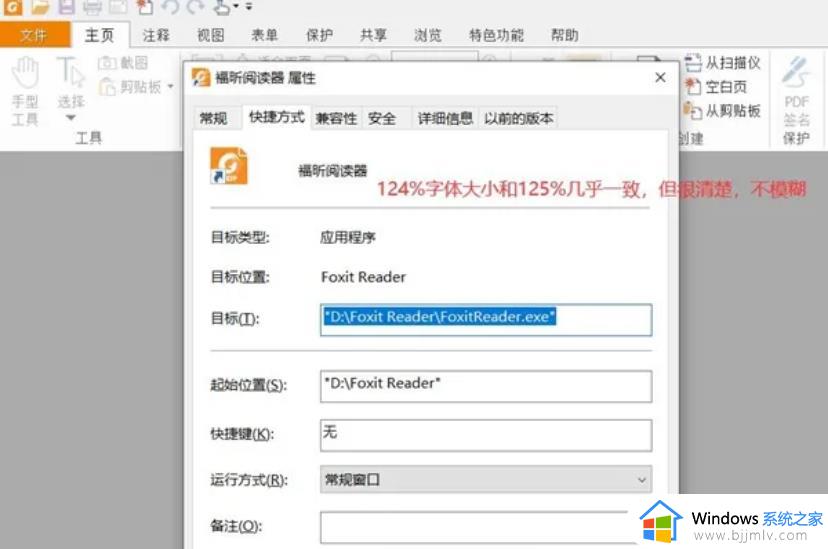This screenshot has width=828, height=549.
Task: Click the save icon in quick access toolbar
Action: pyautogui.click(x=67, y=7)
